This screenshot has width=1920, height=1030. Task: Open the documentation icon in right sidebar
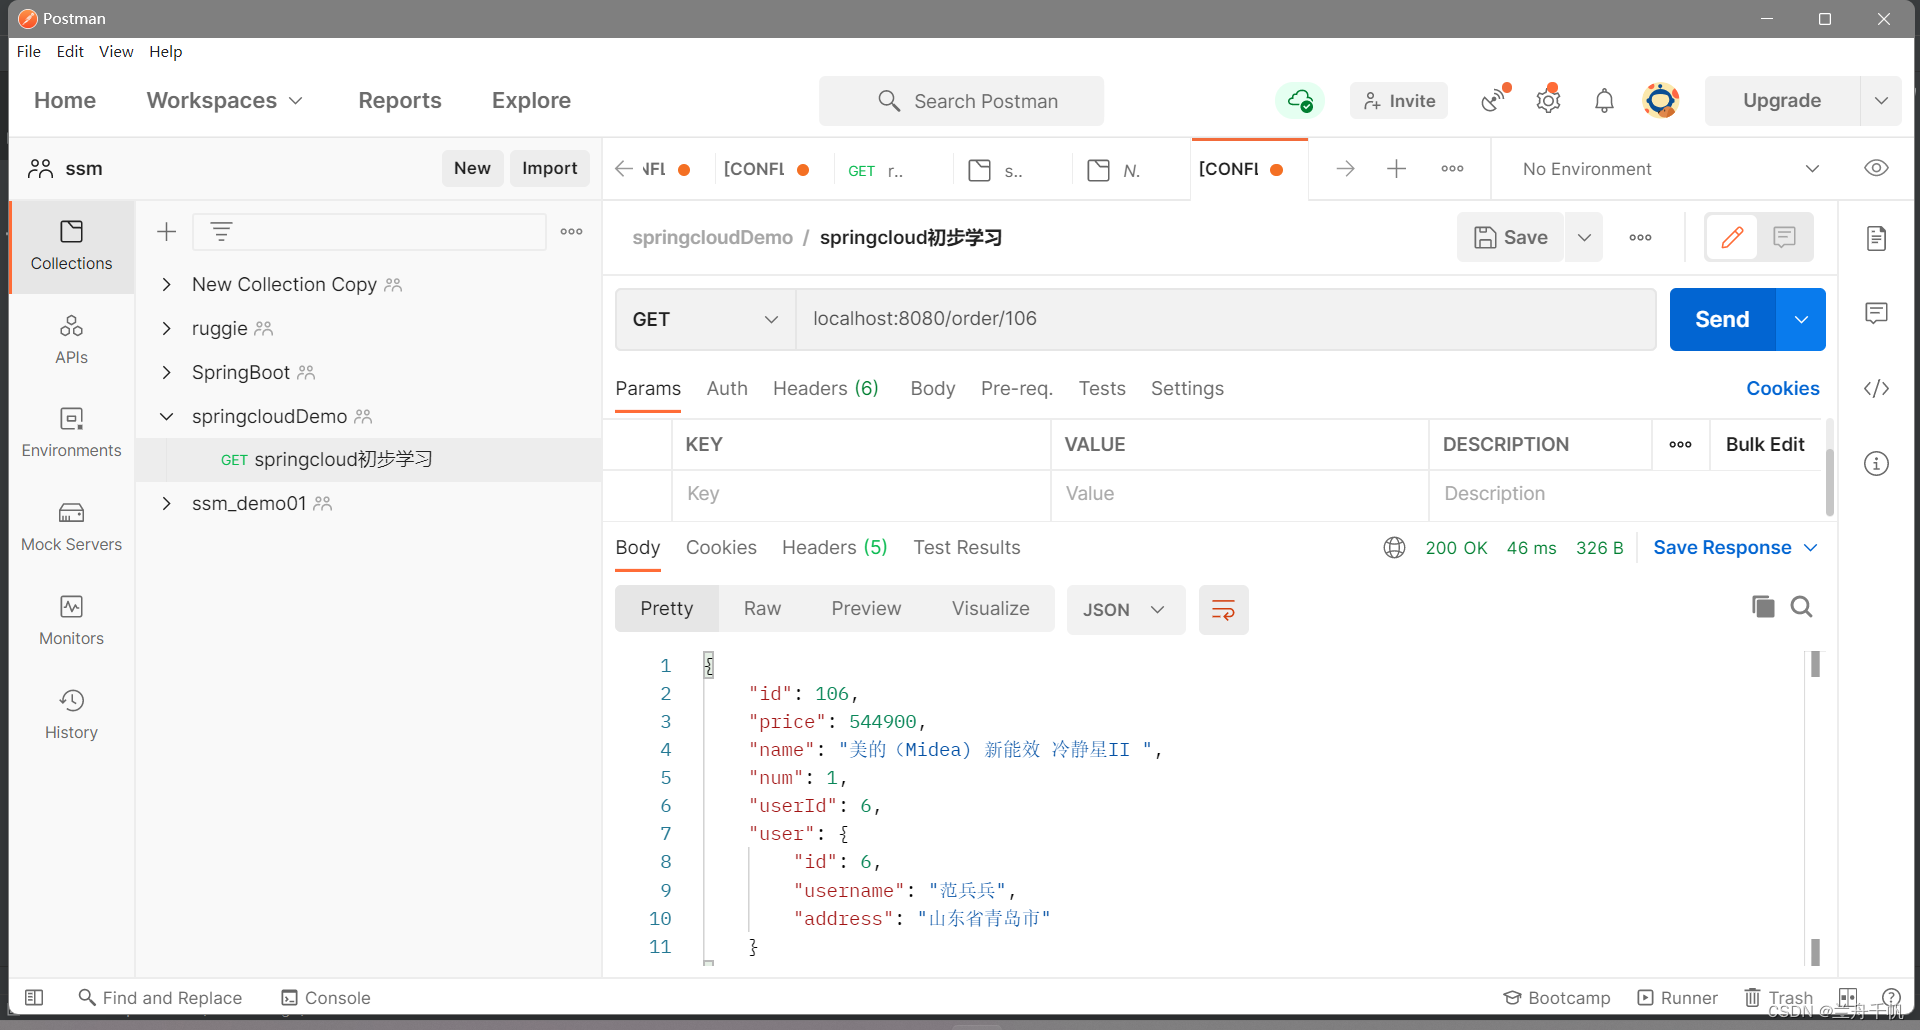(x=1877, y=238)
